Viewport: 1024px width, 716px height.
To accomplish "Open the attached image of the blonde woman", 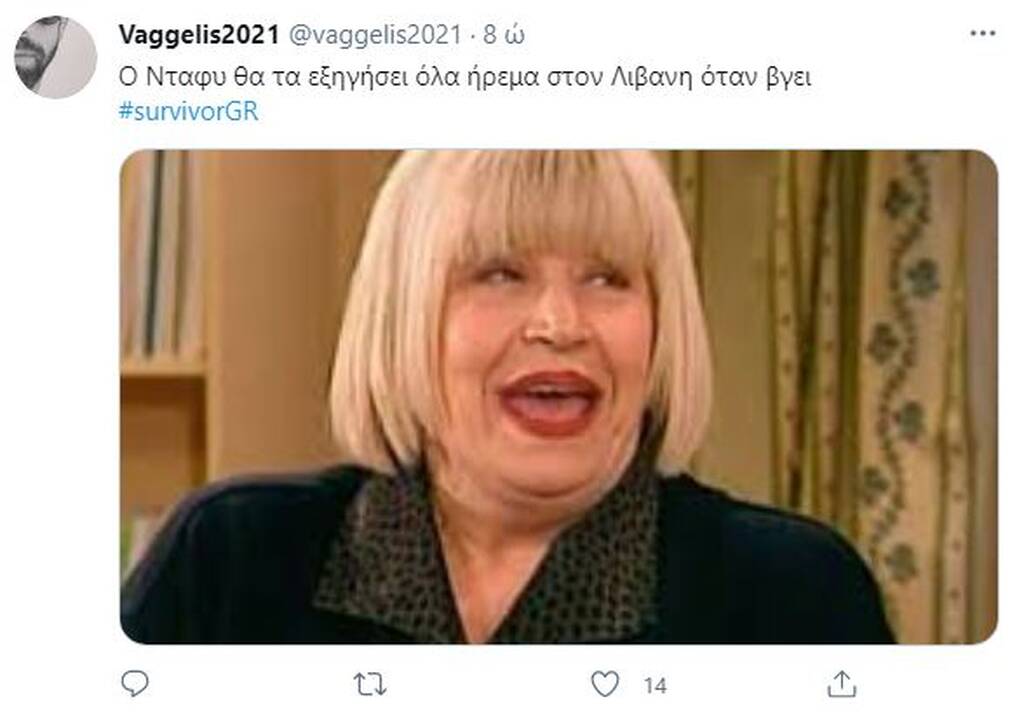I will click(558, 397).
